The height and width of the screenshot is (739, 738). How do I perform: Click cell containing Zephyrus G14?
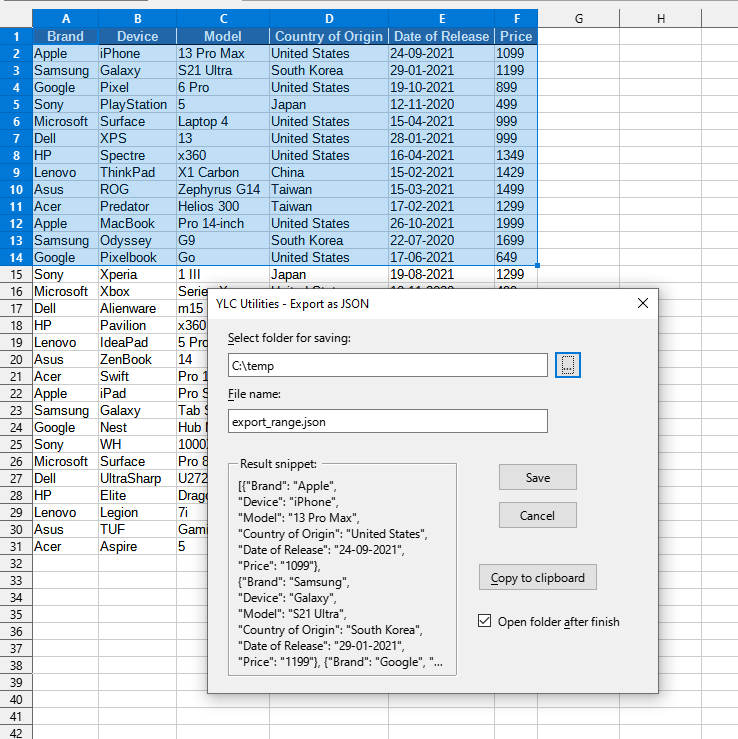coord(223,189)
